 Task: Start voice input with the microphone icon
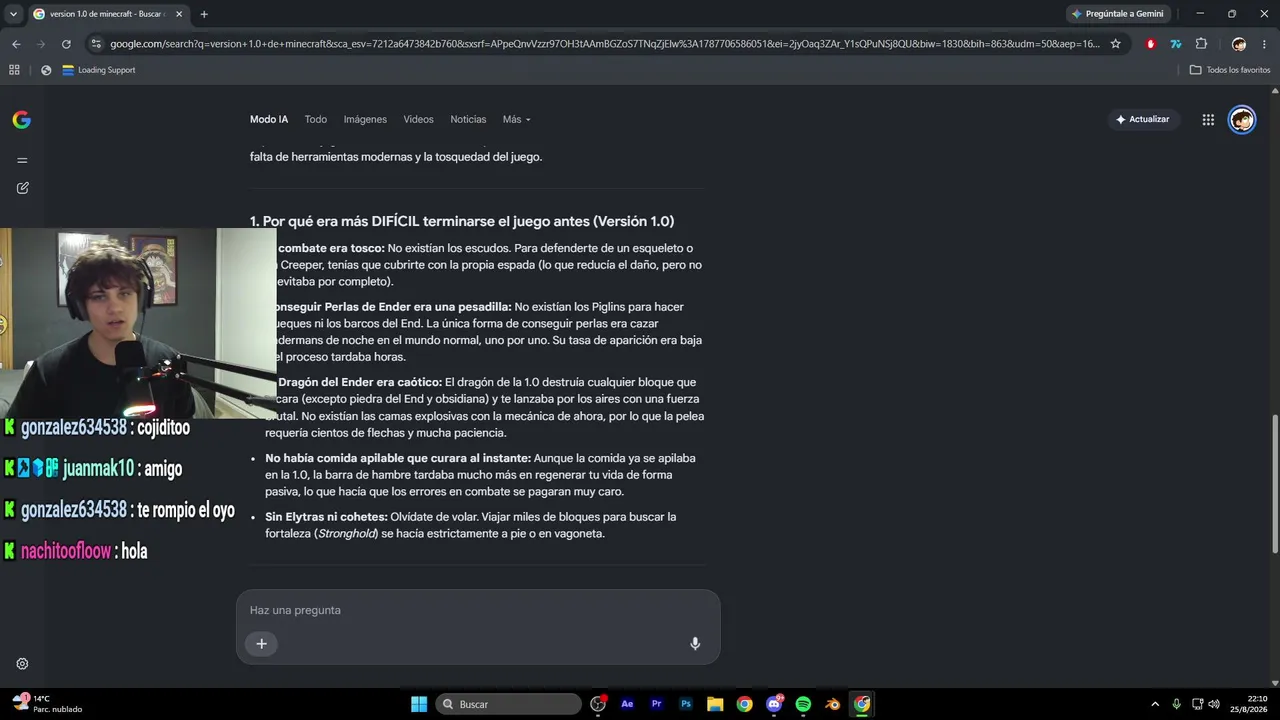[695, 644]
